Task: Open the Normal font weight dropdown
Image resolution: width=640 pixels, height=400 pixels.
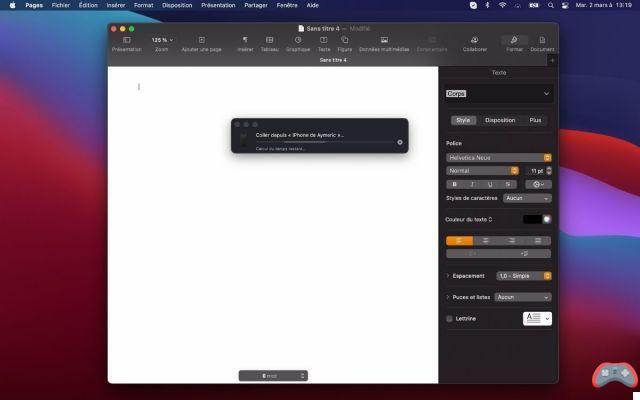Action: 482,171
